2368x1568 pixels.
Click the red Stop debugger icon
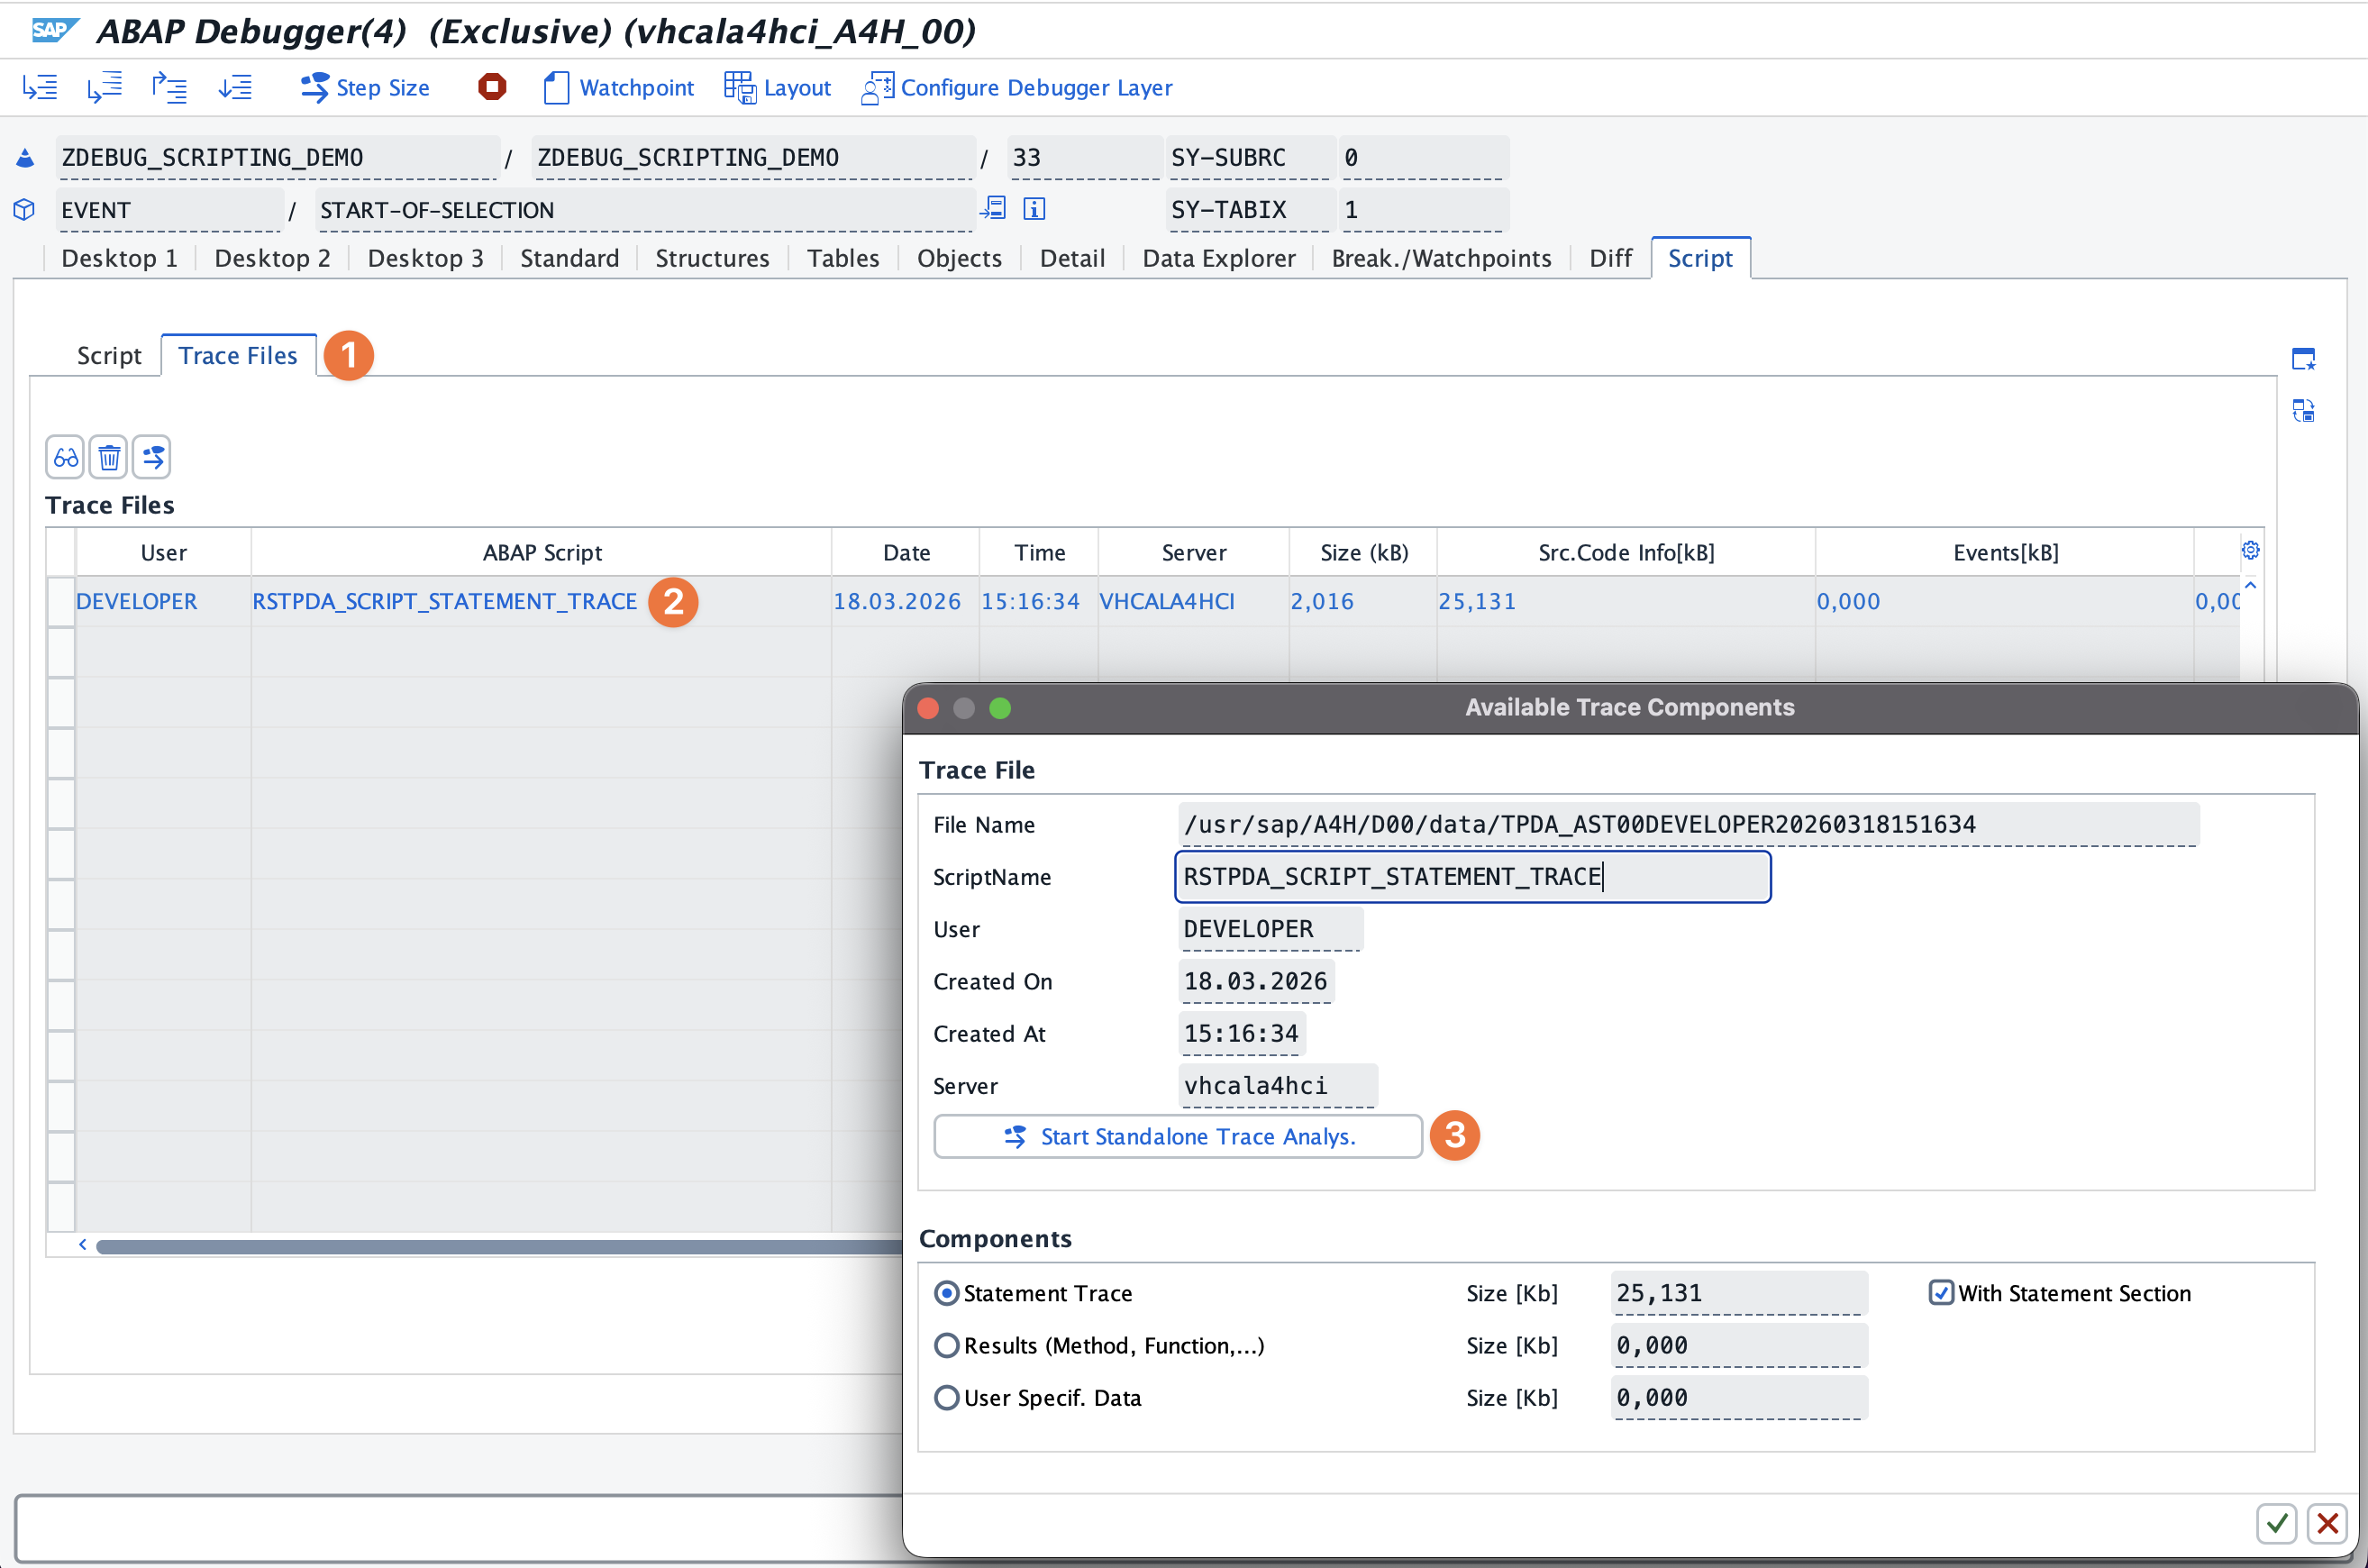pyautogui.click(x=492, y=87)
